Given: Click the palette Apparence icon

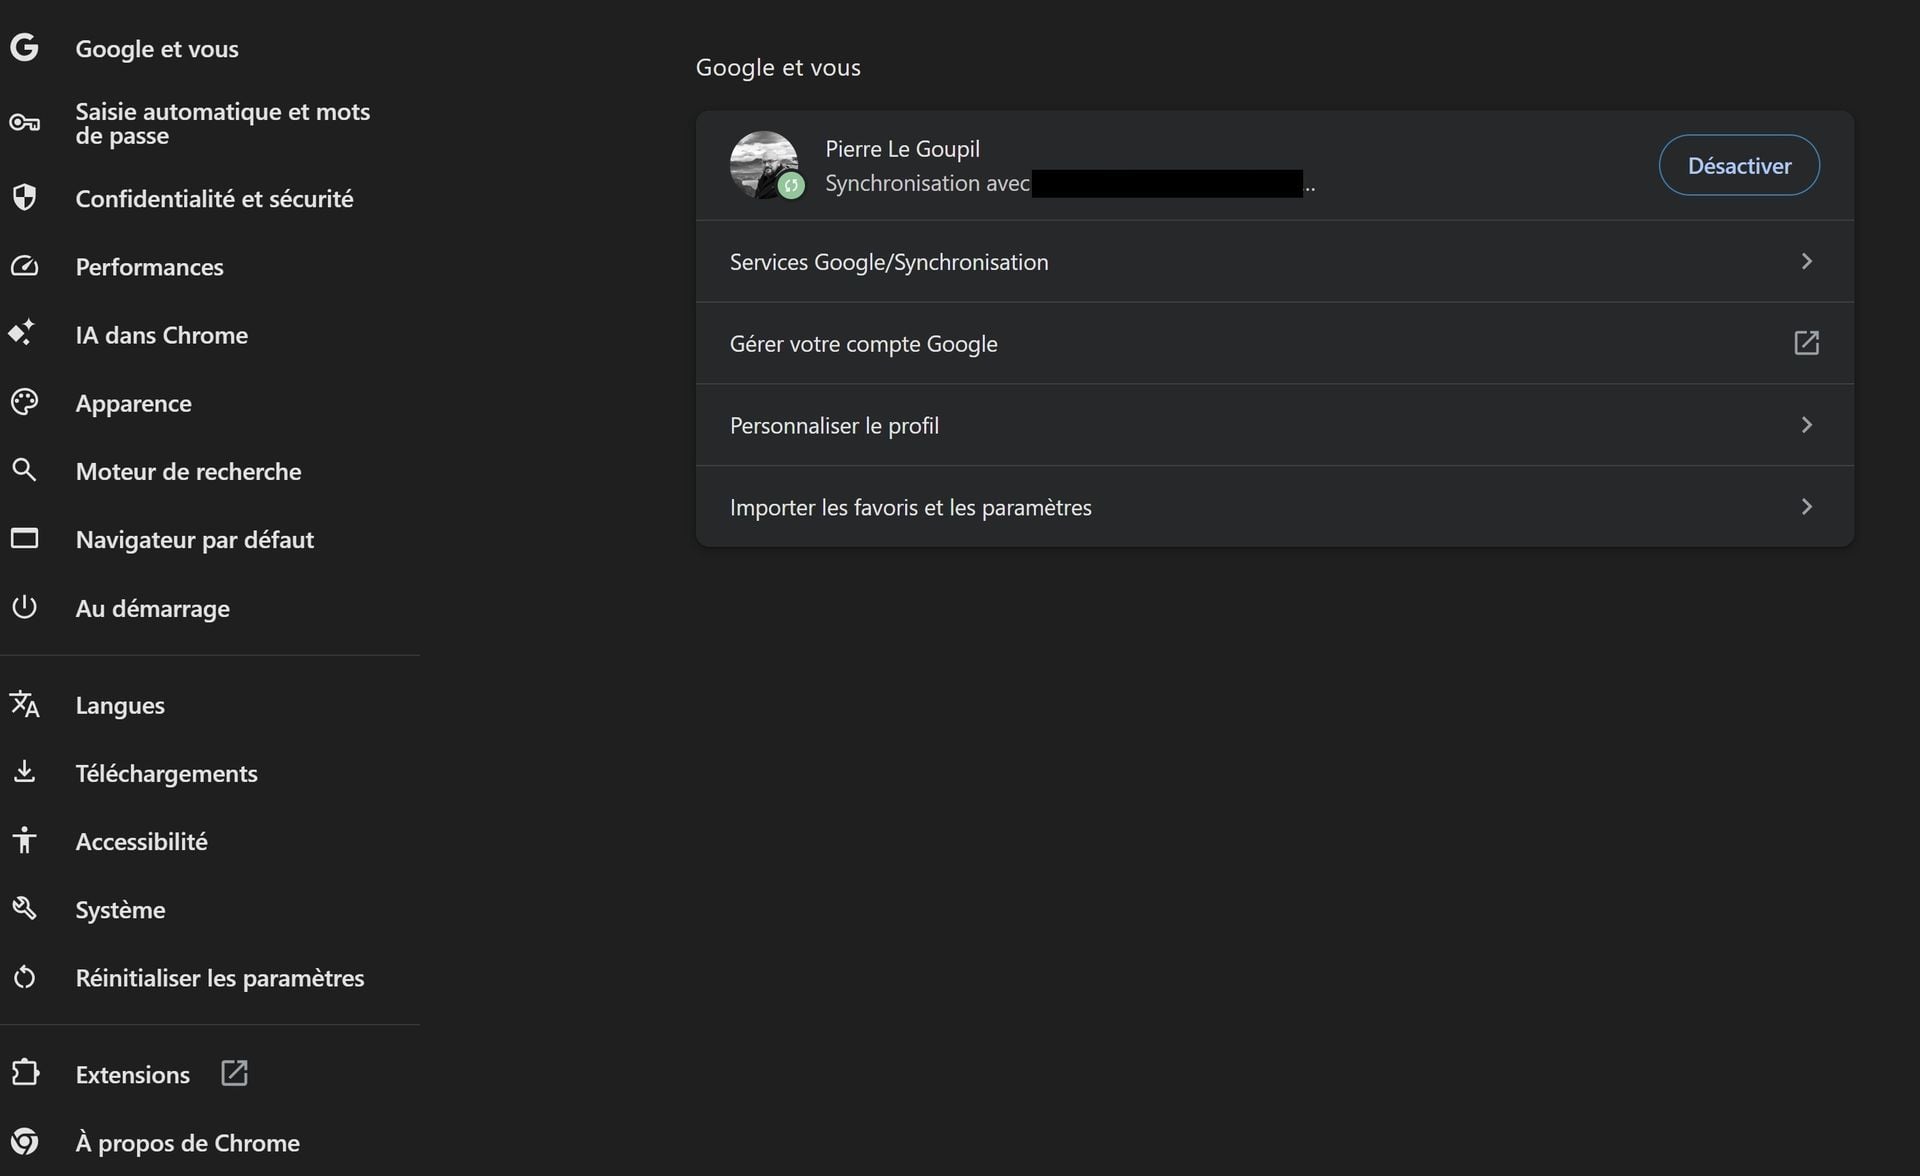Looking at the screenshot, I should tap(24, 402).
